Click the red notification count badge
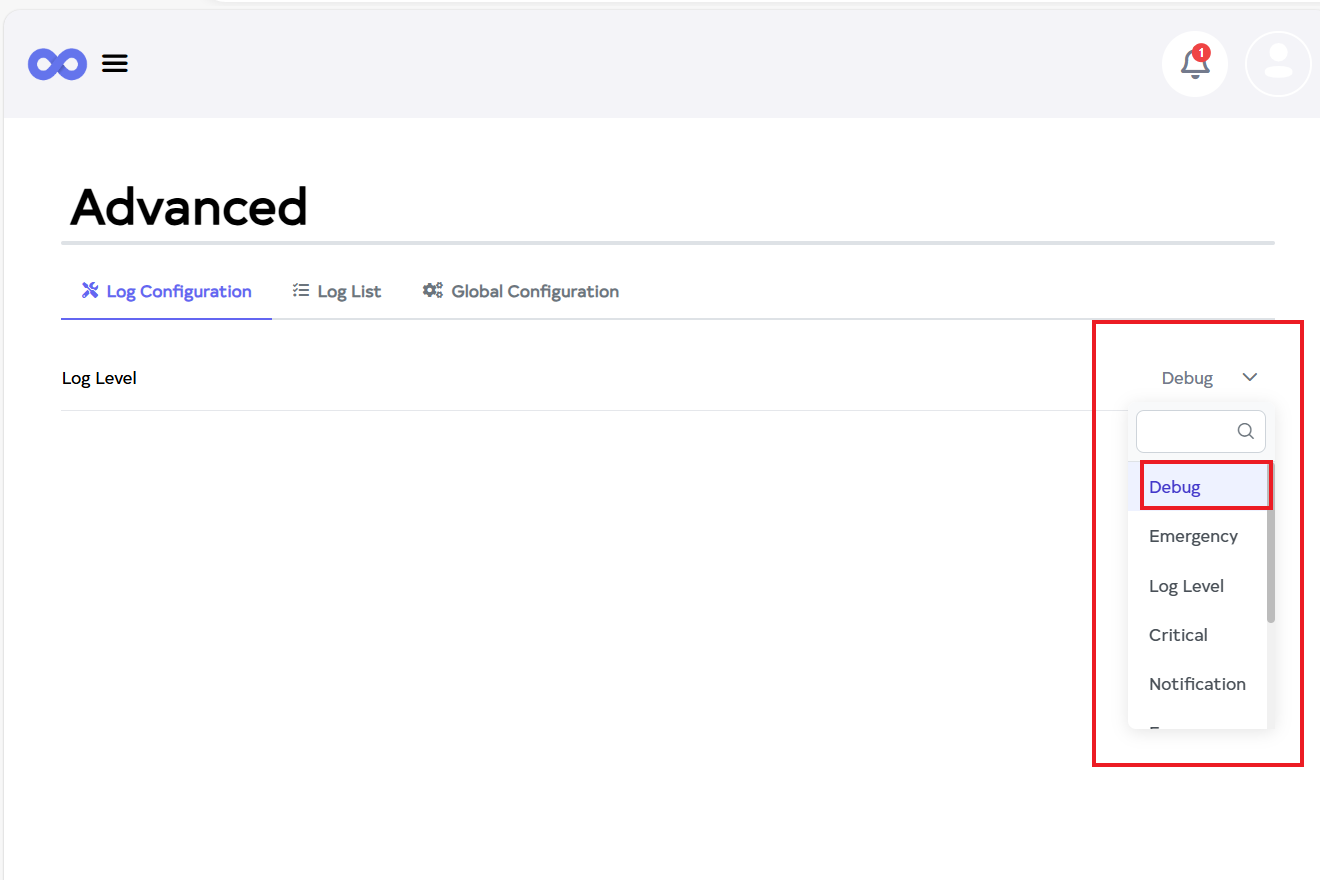Screen dimensions: 1320x880 [x=1202, y=52]
